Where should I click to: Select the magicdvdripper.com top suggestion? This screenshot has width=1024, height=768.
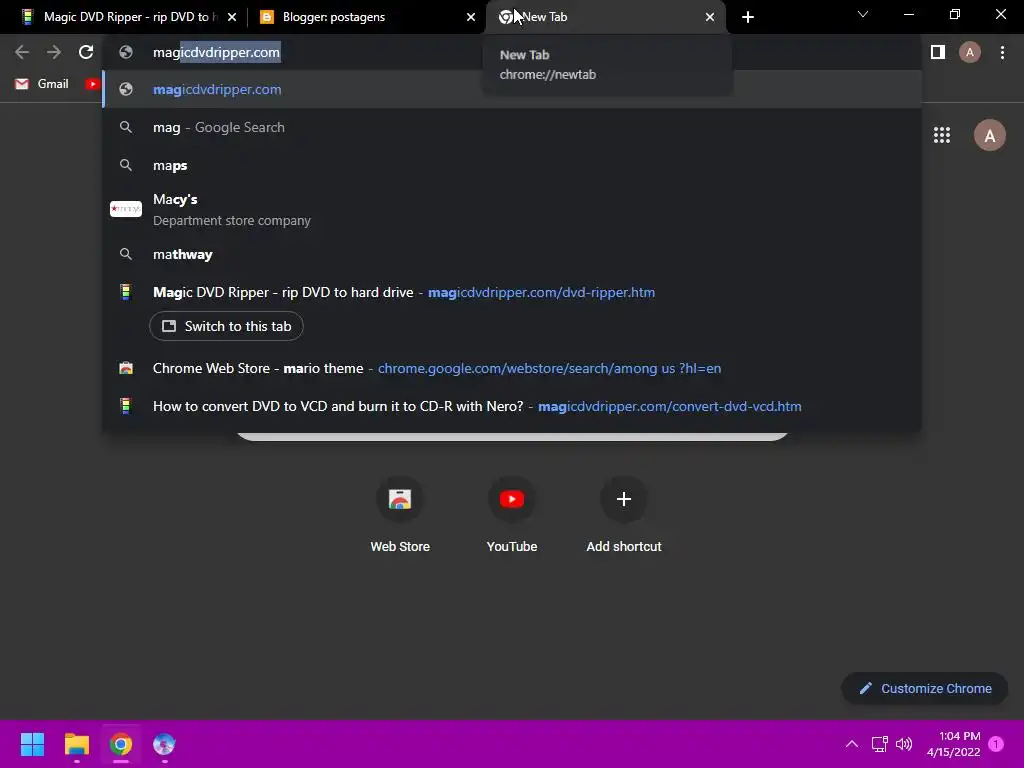[512, 89]
